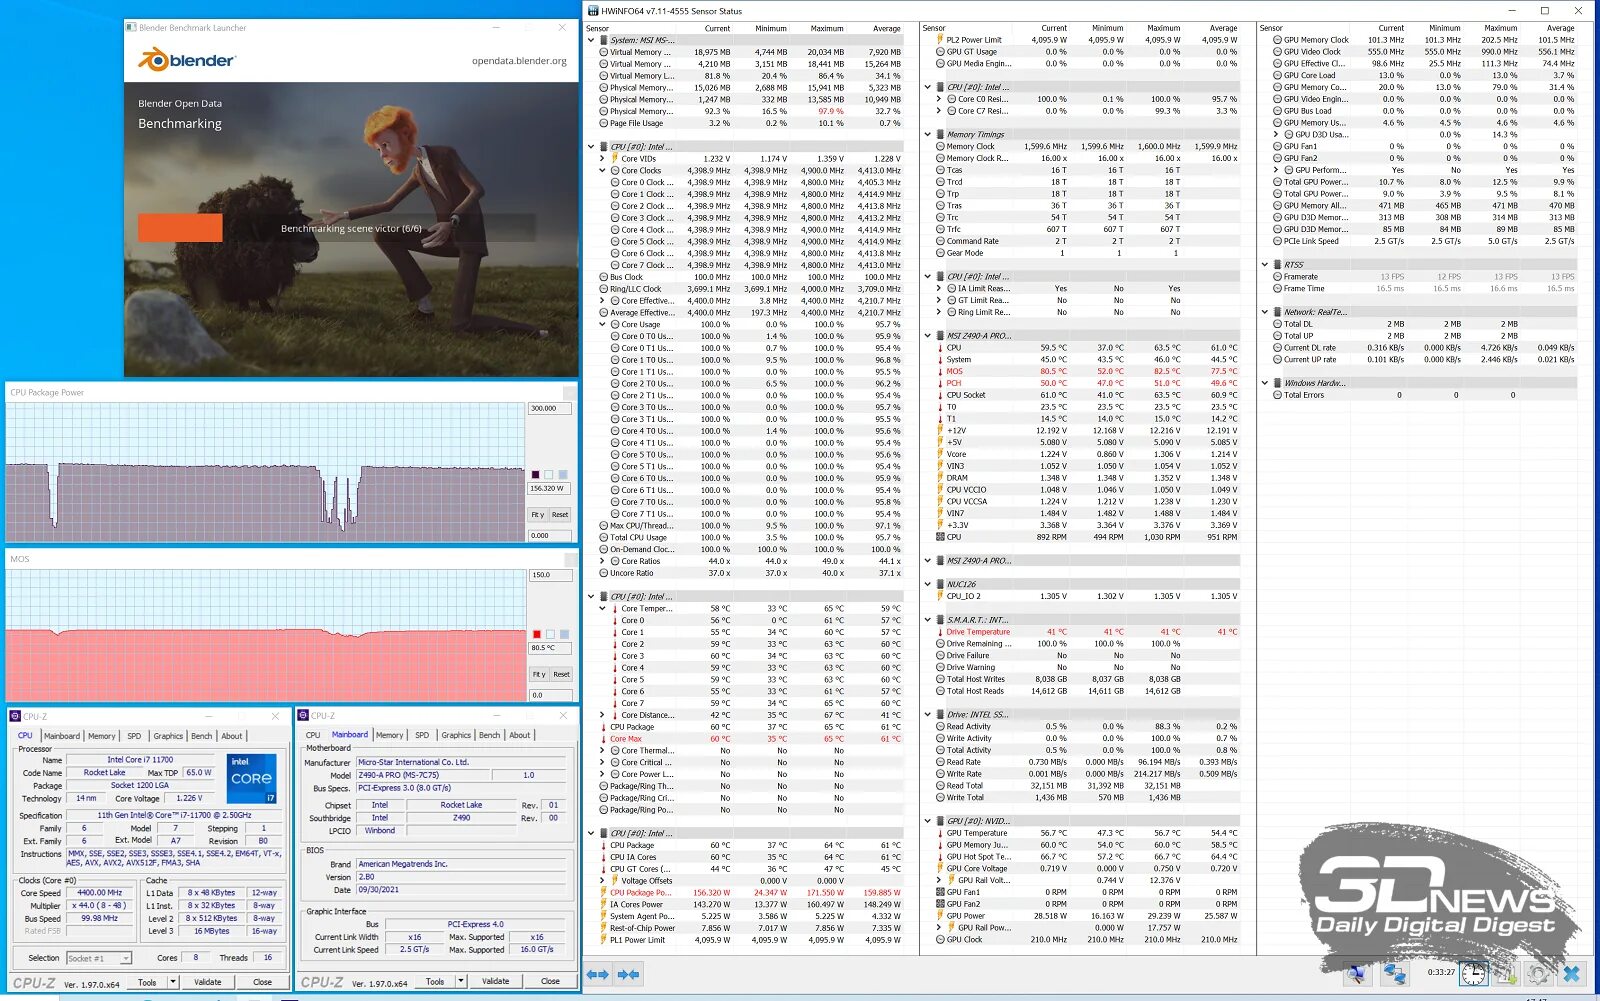Click the icon beside GPU Memory Clock
Image resolution: width=1600 pixels, height=1001 pixels.
[x=1277, y=40]
